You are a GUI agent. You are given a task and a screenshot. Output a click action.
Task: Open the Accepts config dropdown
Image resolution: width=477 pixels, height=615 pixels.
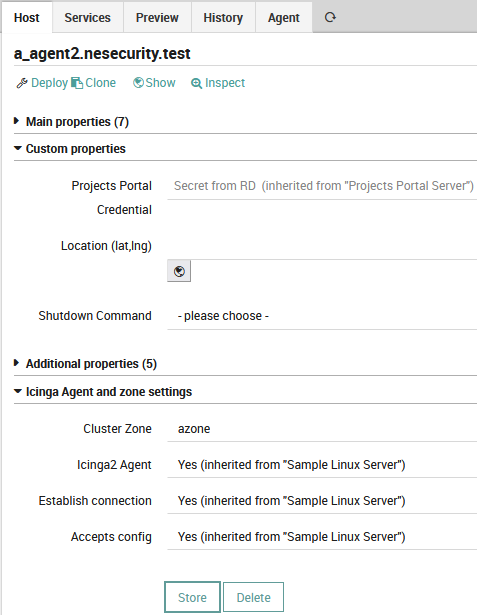pos(322,537)
